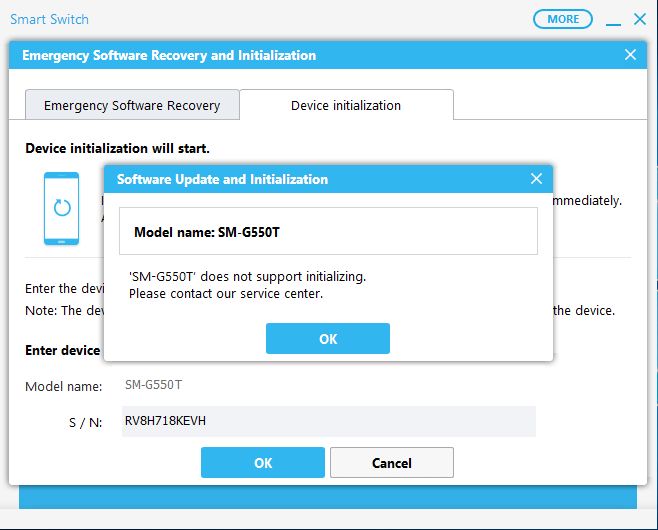Image resolution: width=658 pixels, height=530 pixels.
Task: Click the S/N input field
Action: (x=329, y=421)
